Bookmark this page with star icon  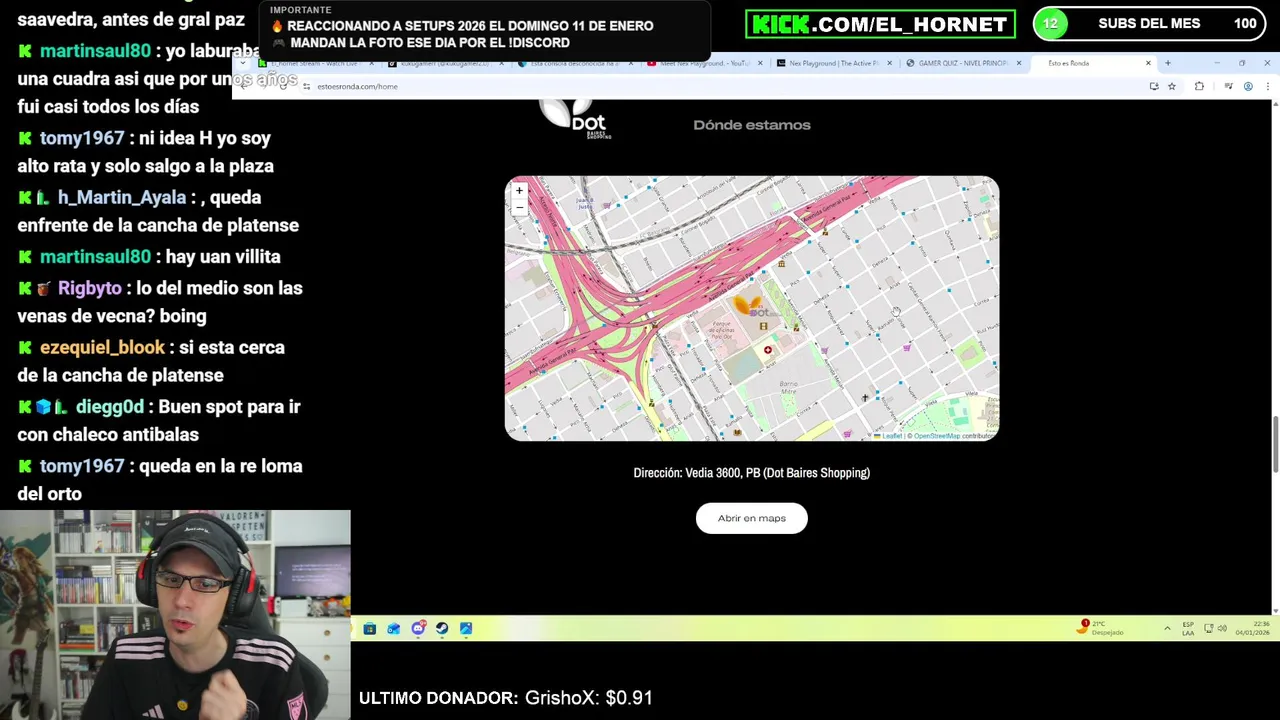pos(1172,87)
